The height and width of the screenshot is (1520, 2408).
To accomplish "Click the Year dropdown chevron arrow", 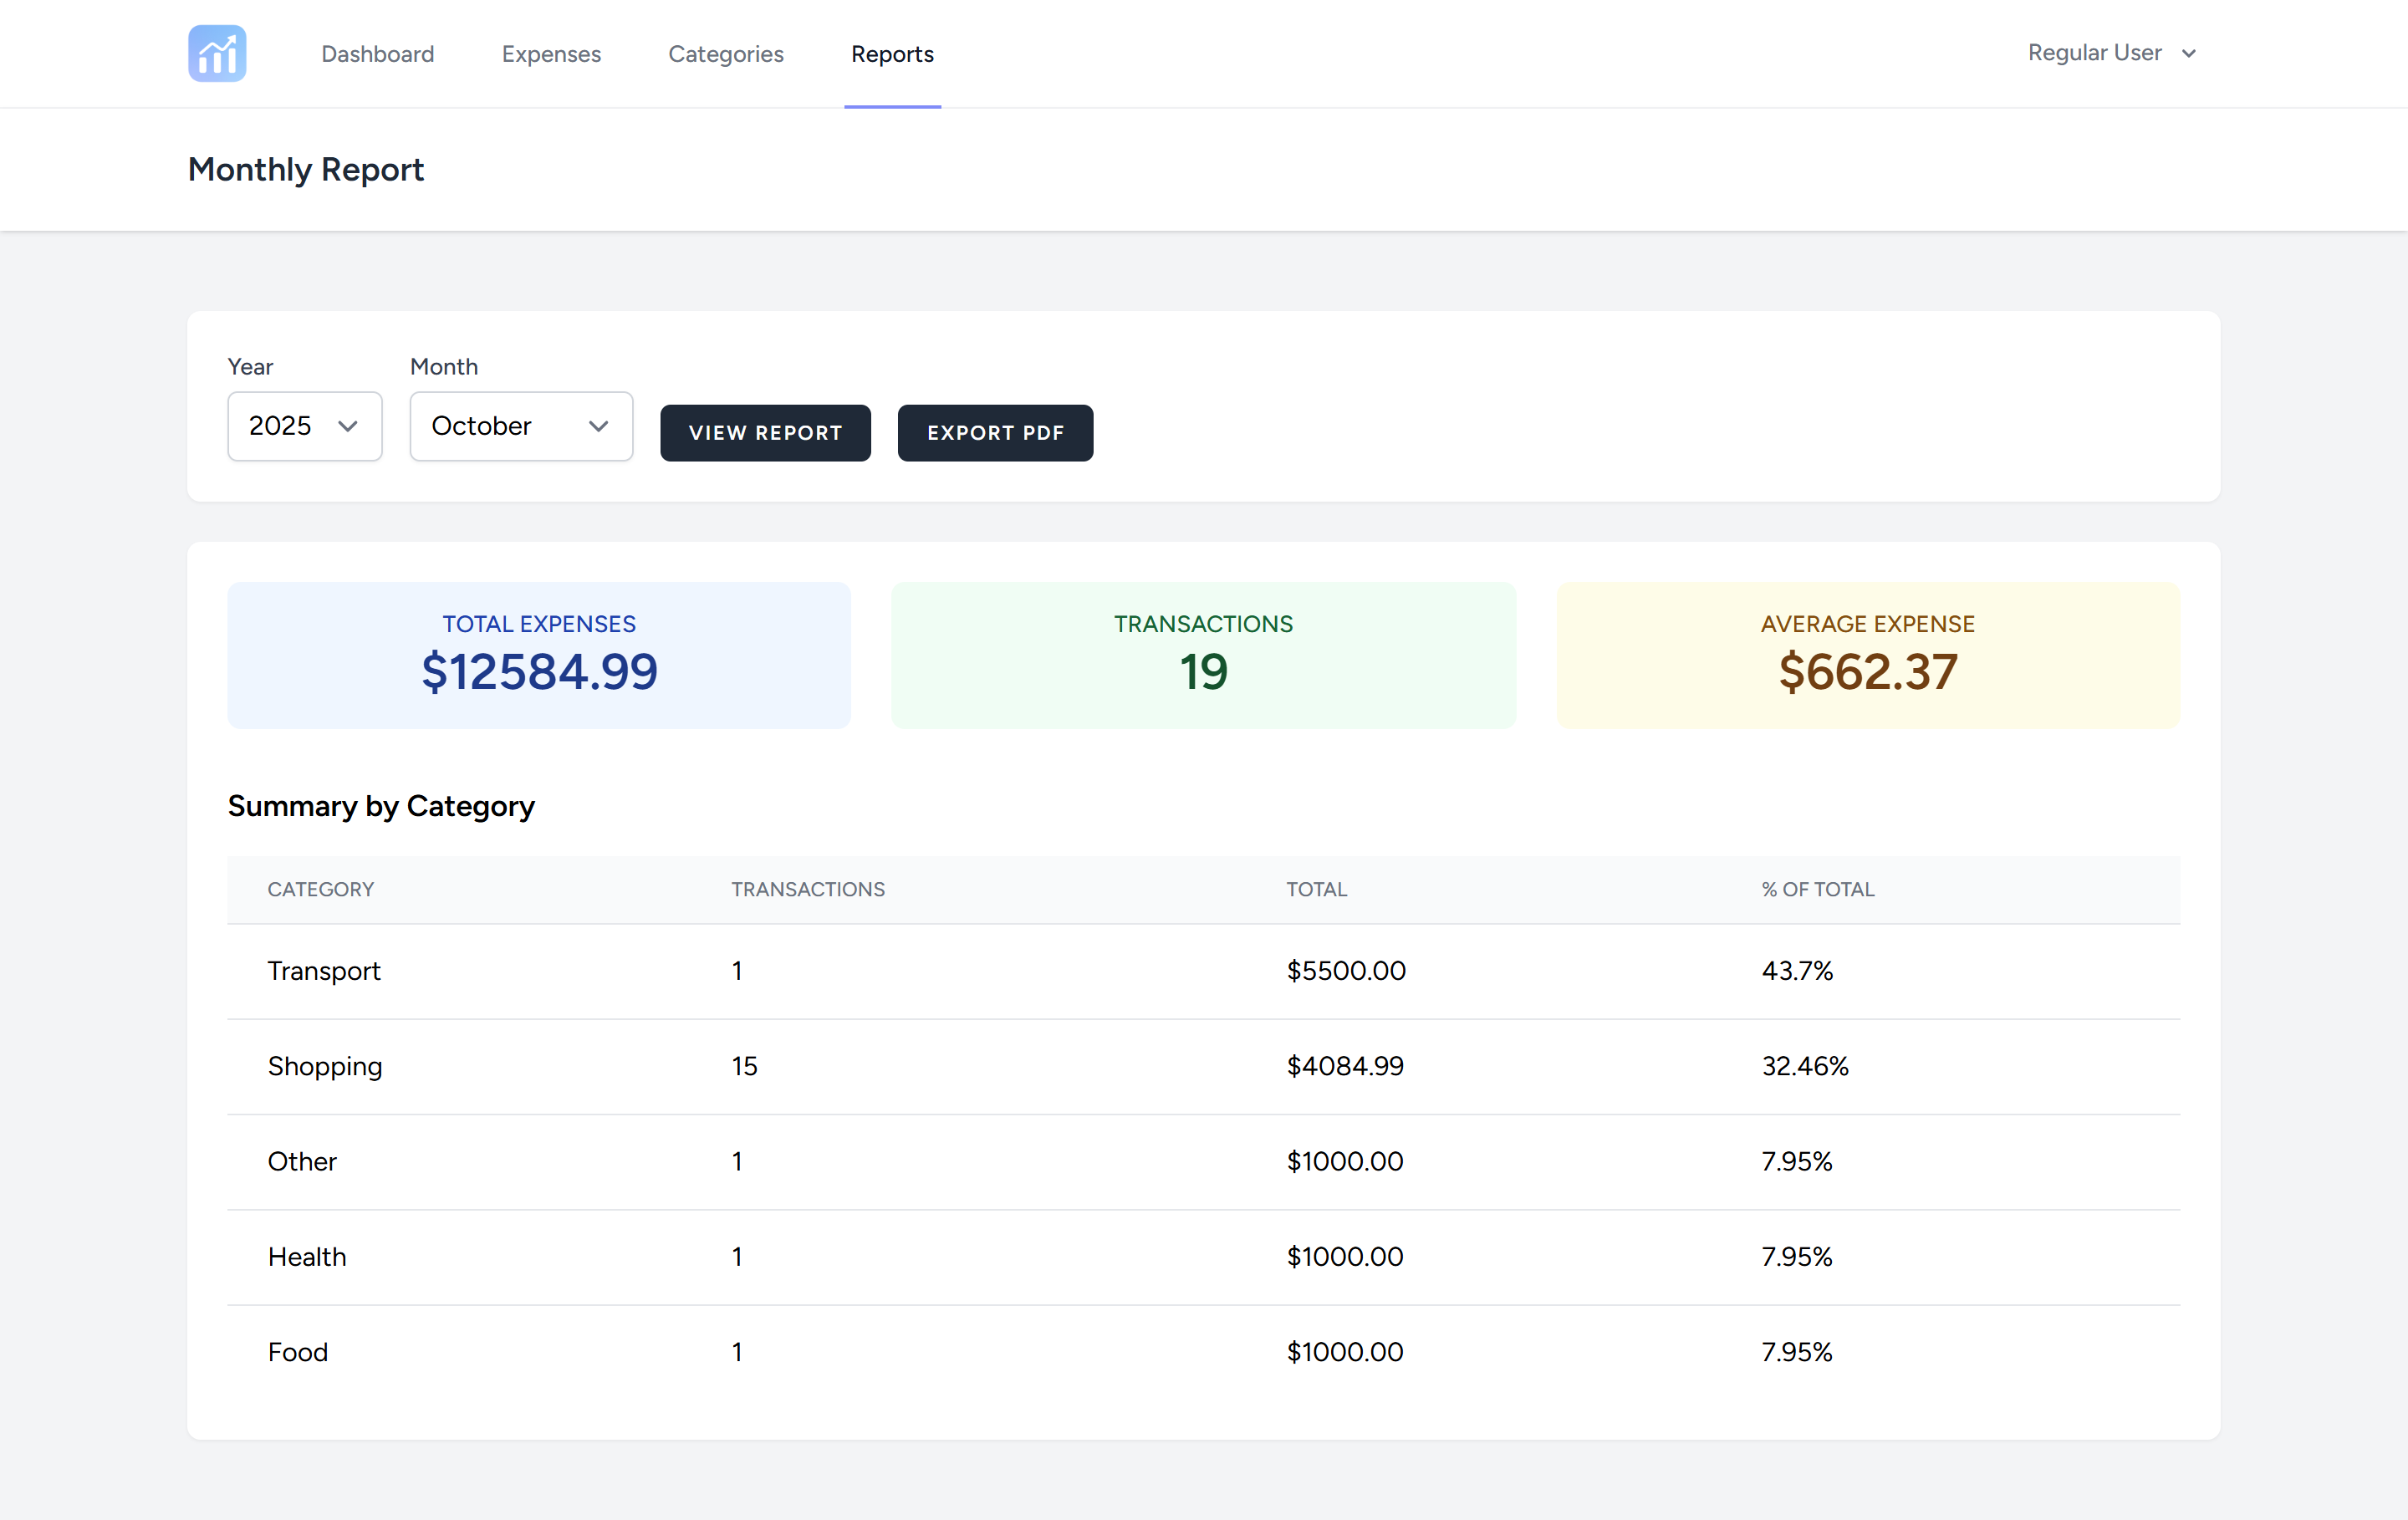I will click(348, 426).
